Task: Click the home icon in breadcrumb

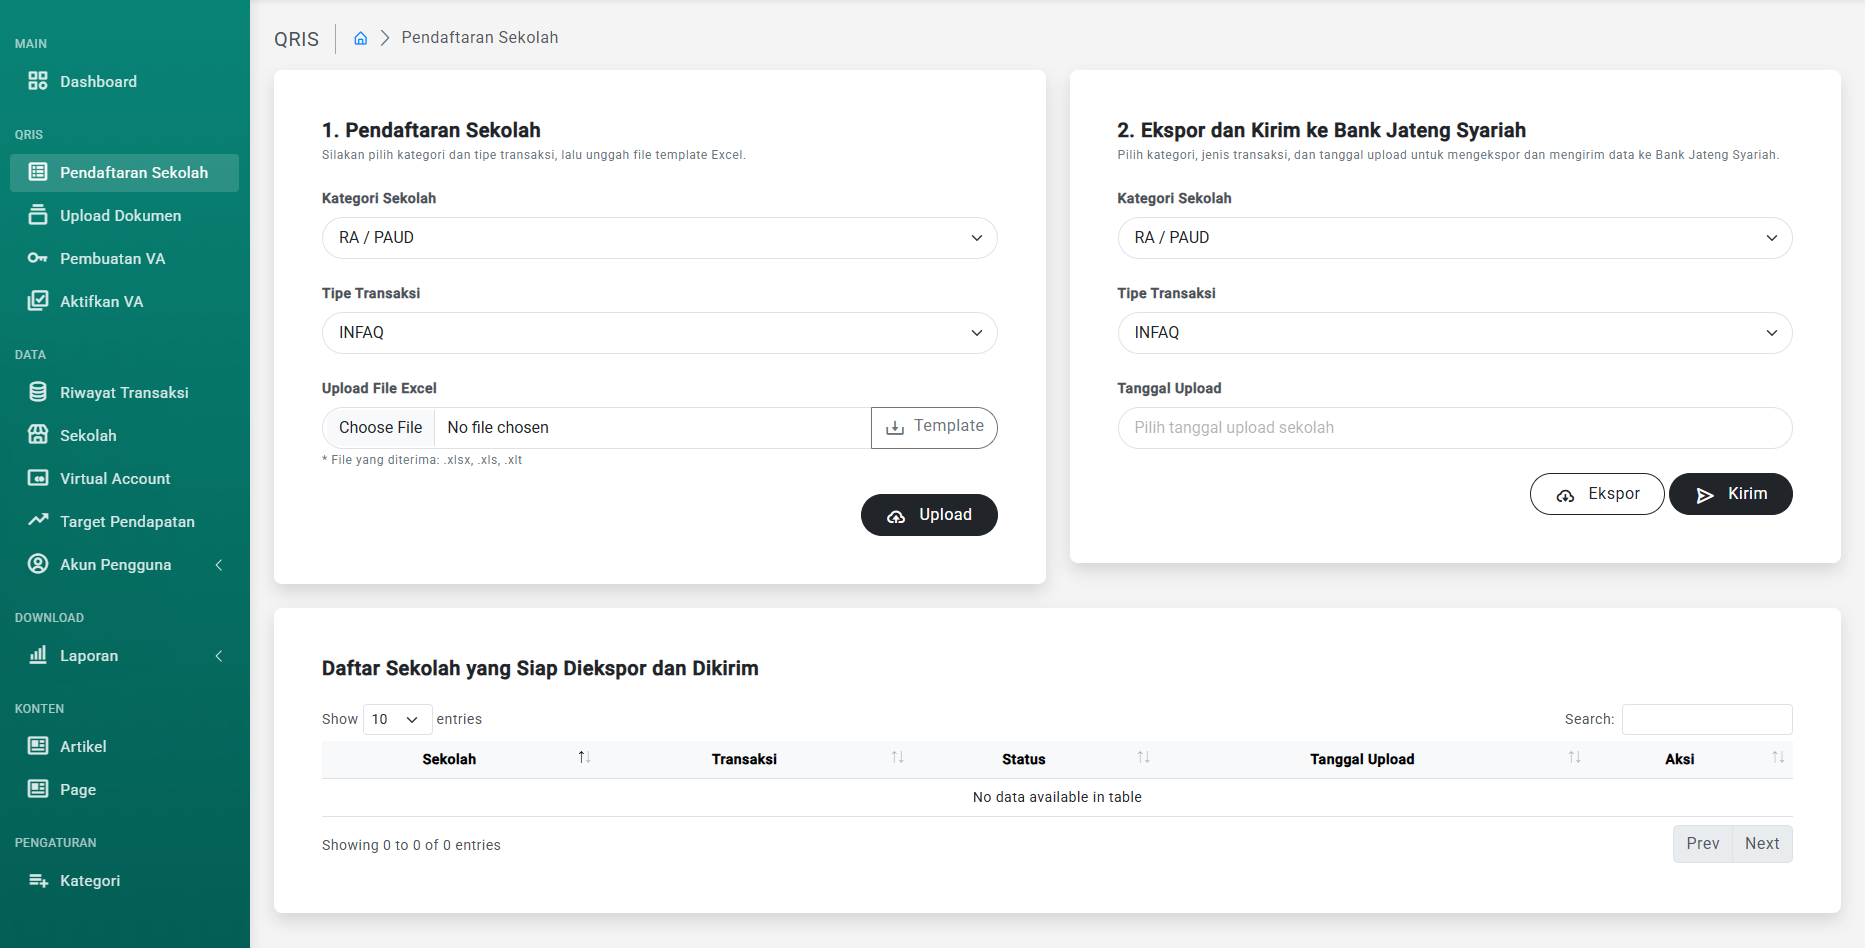Action: tap(361, 38)
